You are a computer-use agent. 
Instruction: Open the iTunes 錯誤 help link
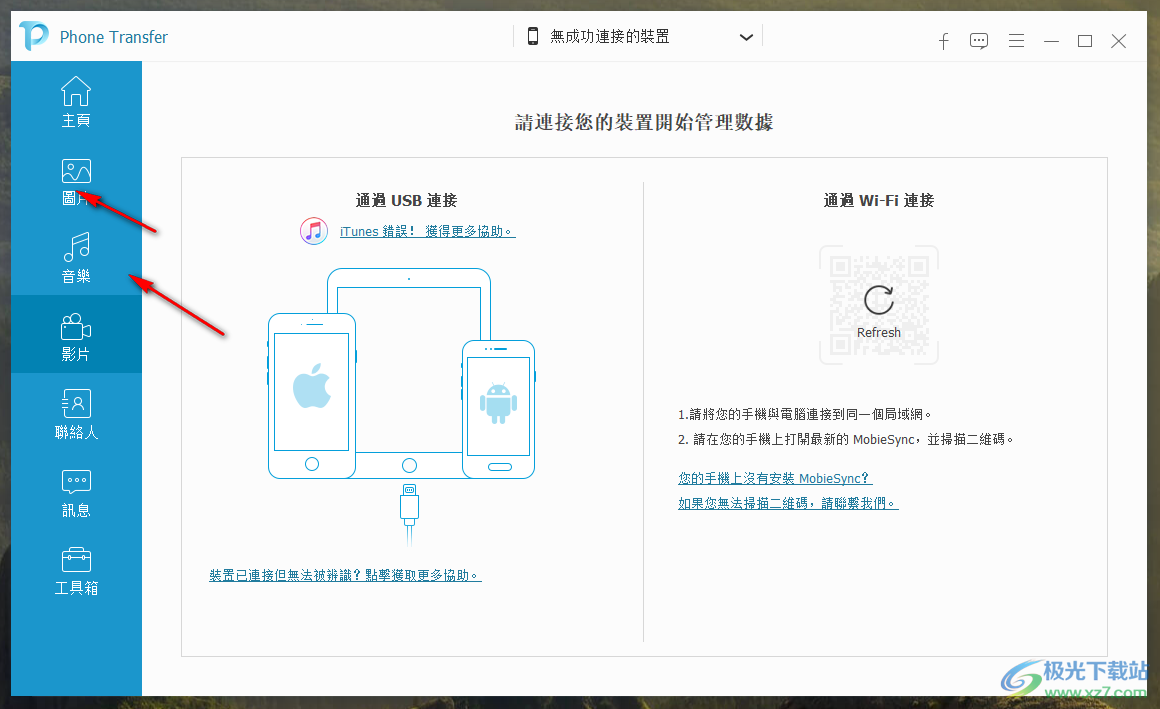click(x=430, y=230)
